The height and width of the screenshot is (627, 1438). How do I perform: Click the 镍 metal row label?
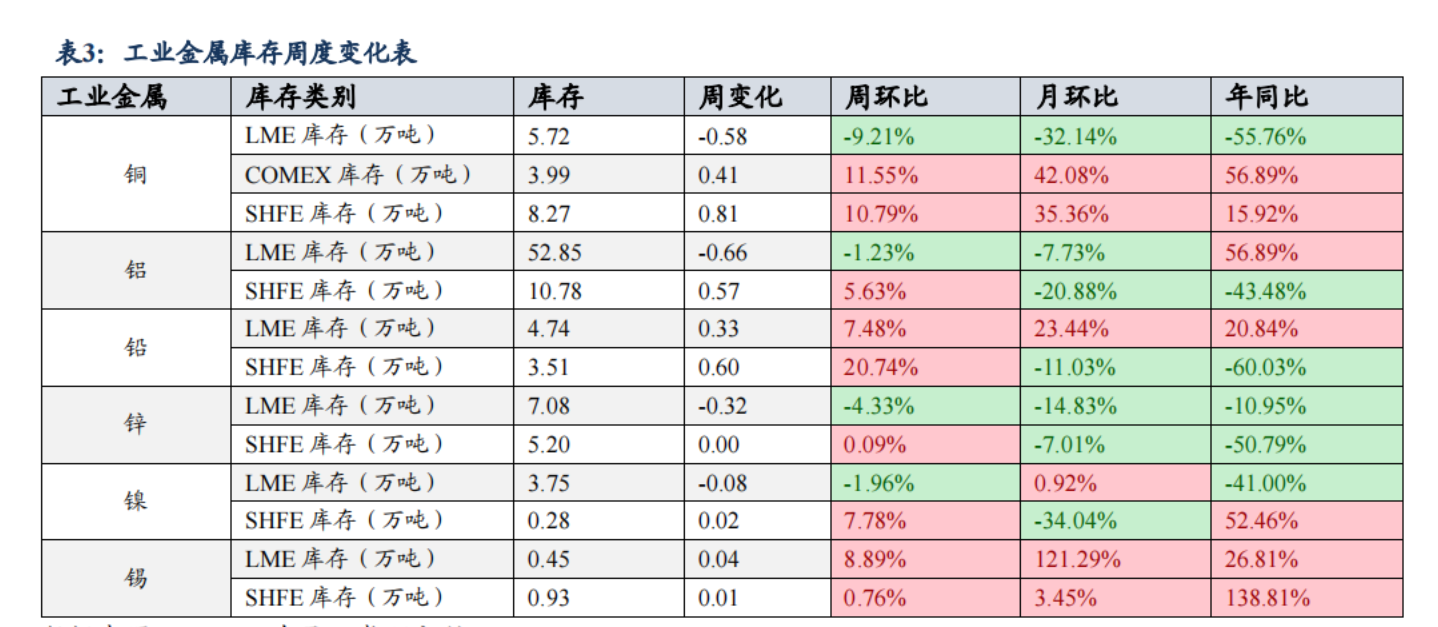pyautogui.click(x=136, y=501)
